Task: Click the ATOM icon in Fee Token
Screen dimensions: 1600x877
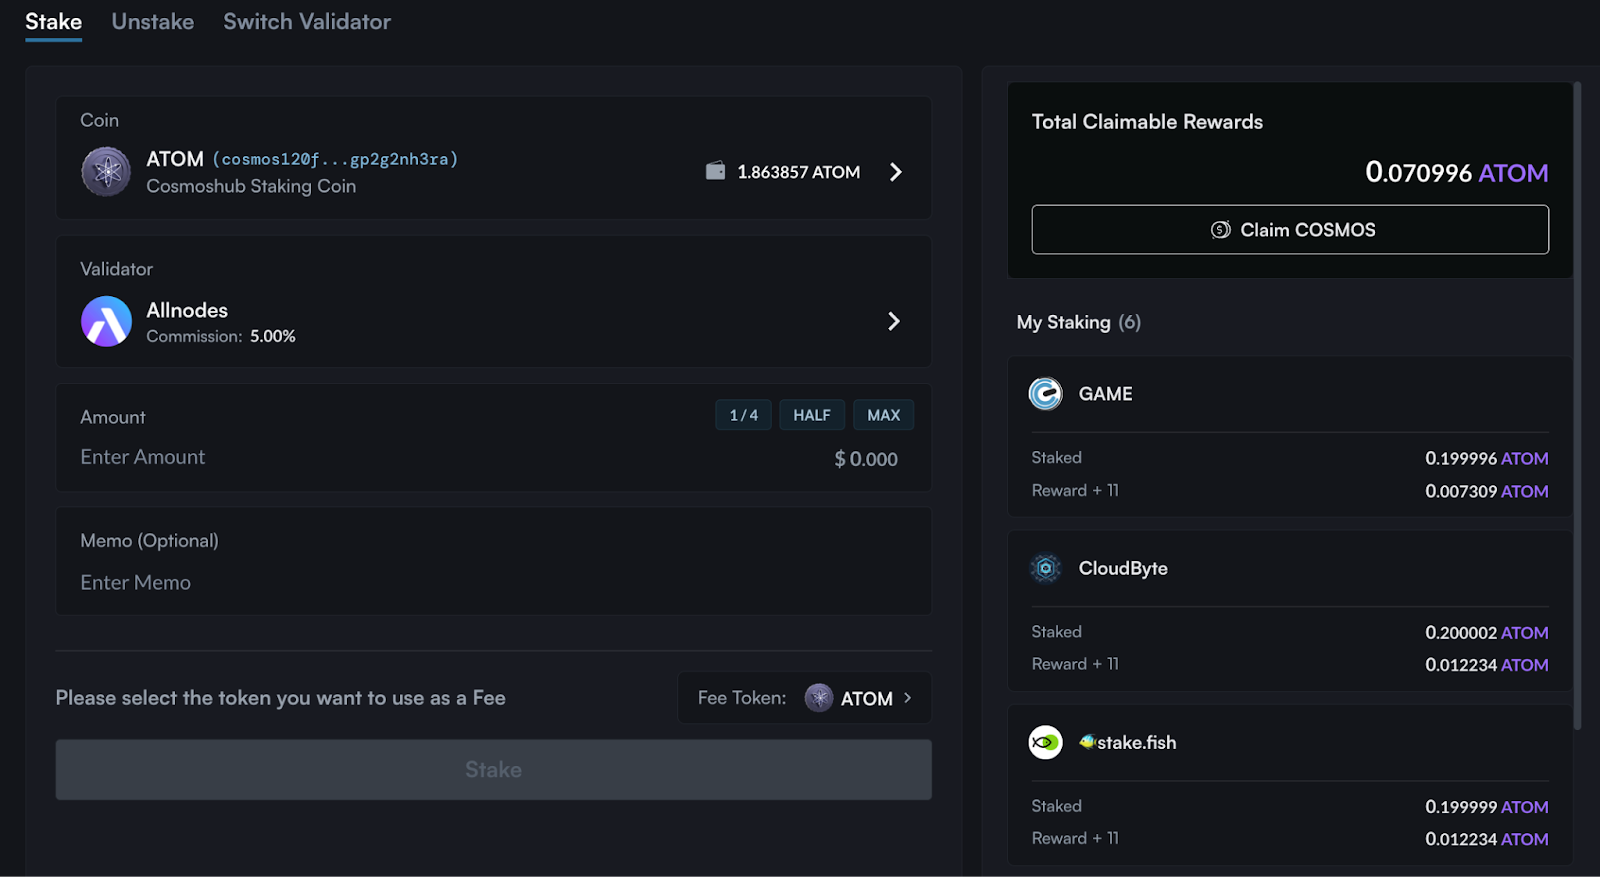Action: click(x=819, y=698)
